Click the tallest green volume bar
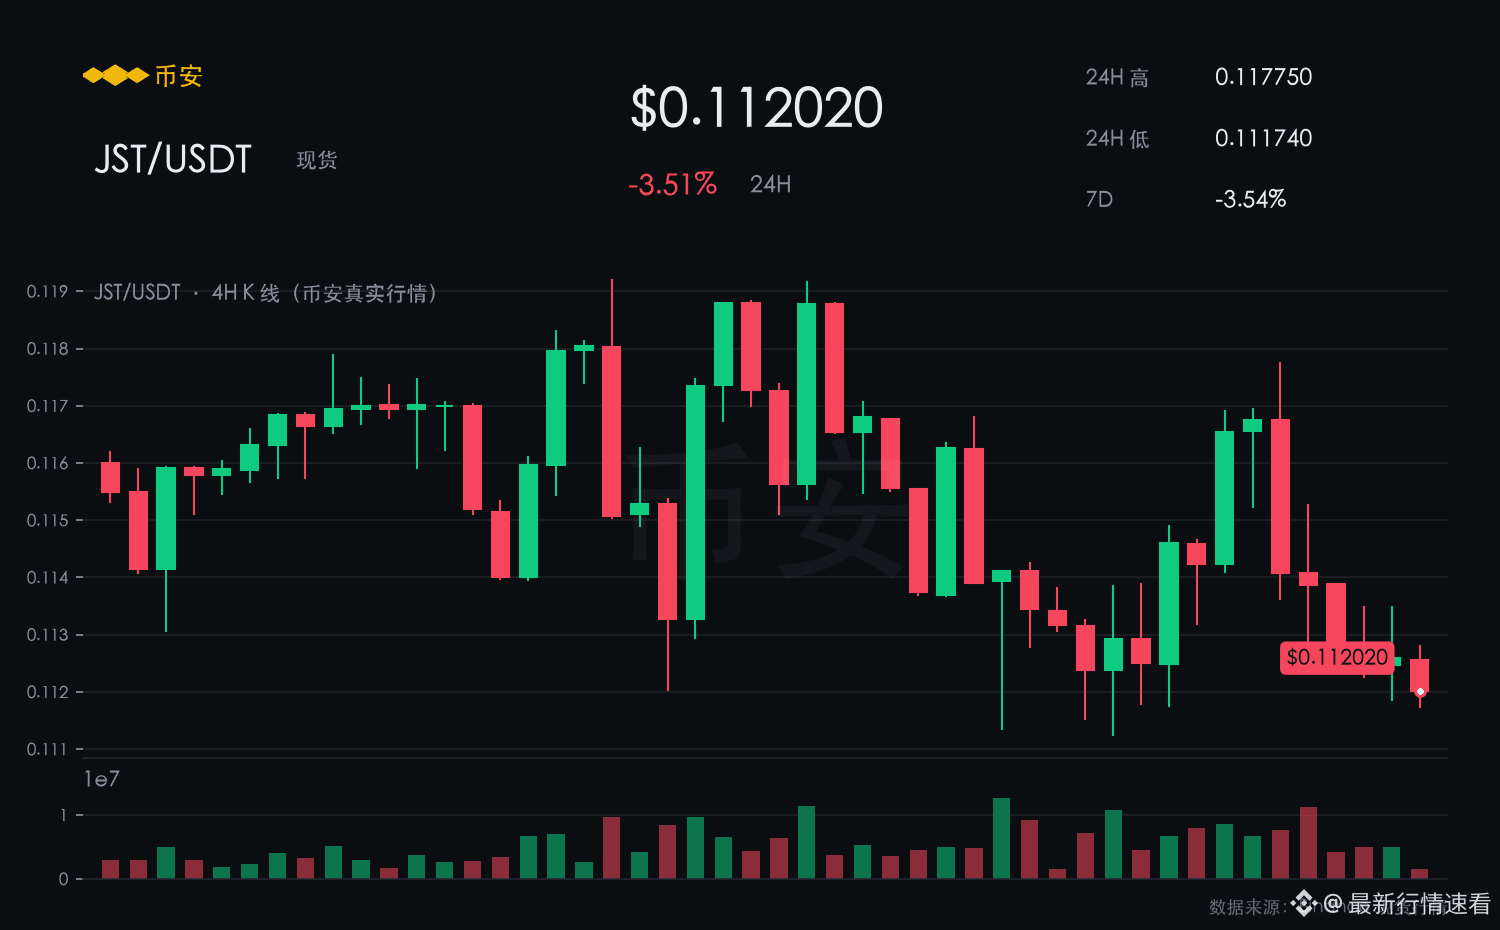This screenshot has height=930, width=1500. coord(1001,838)
